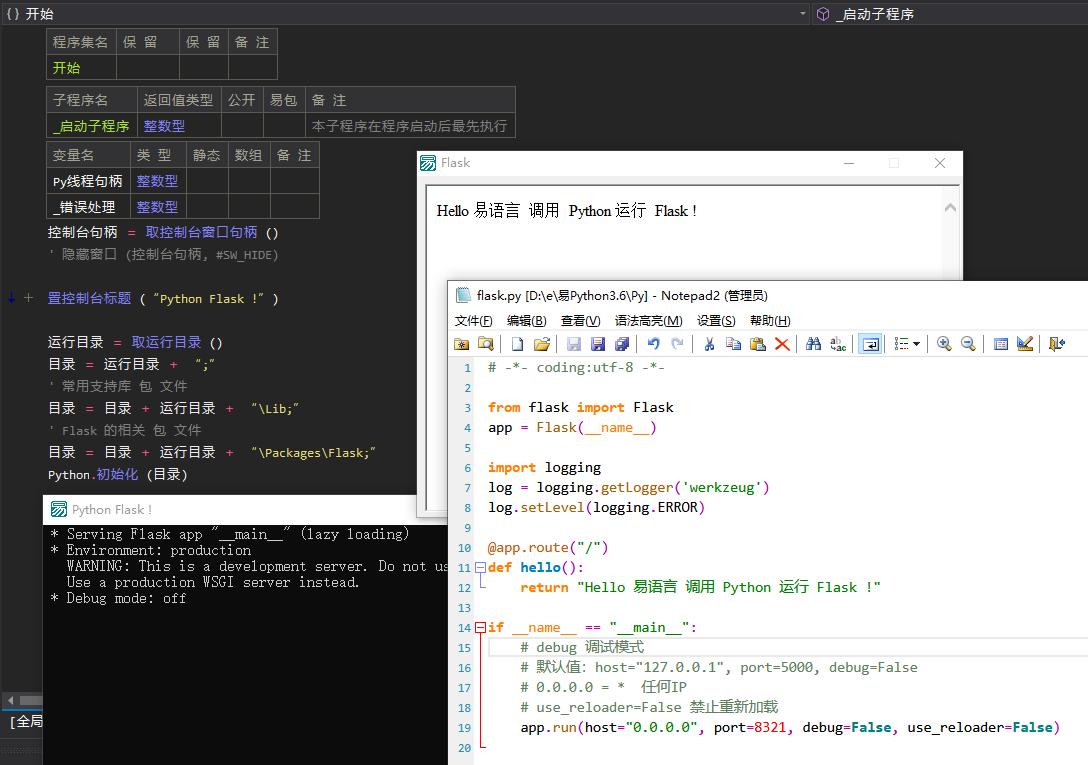Cut selection with the scissors icon

[709, 344]
